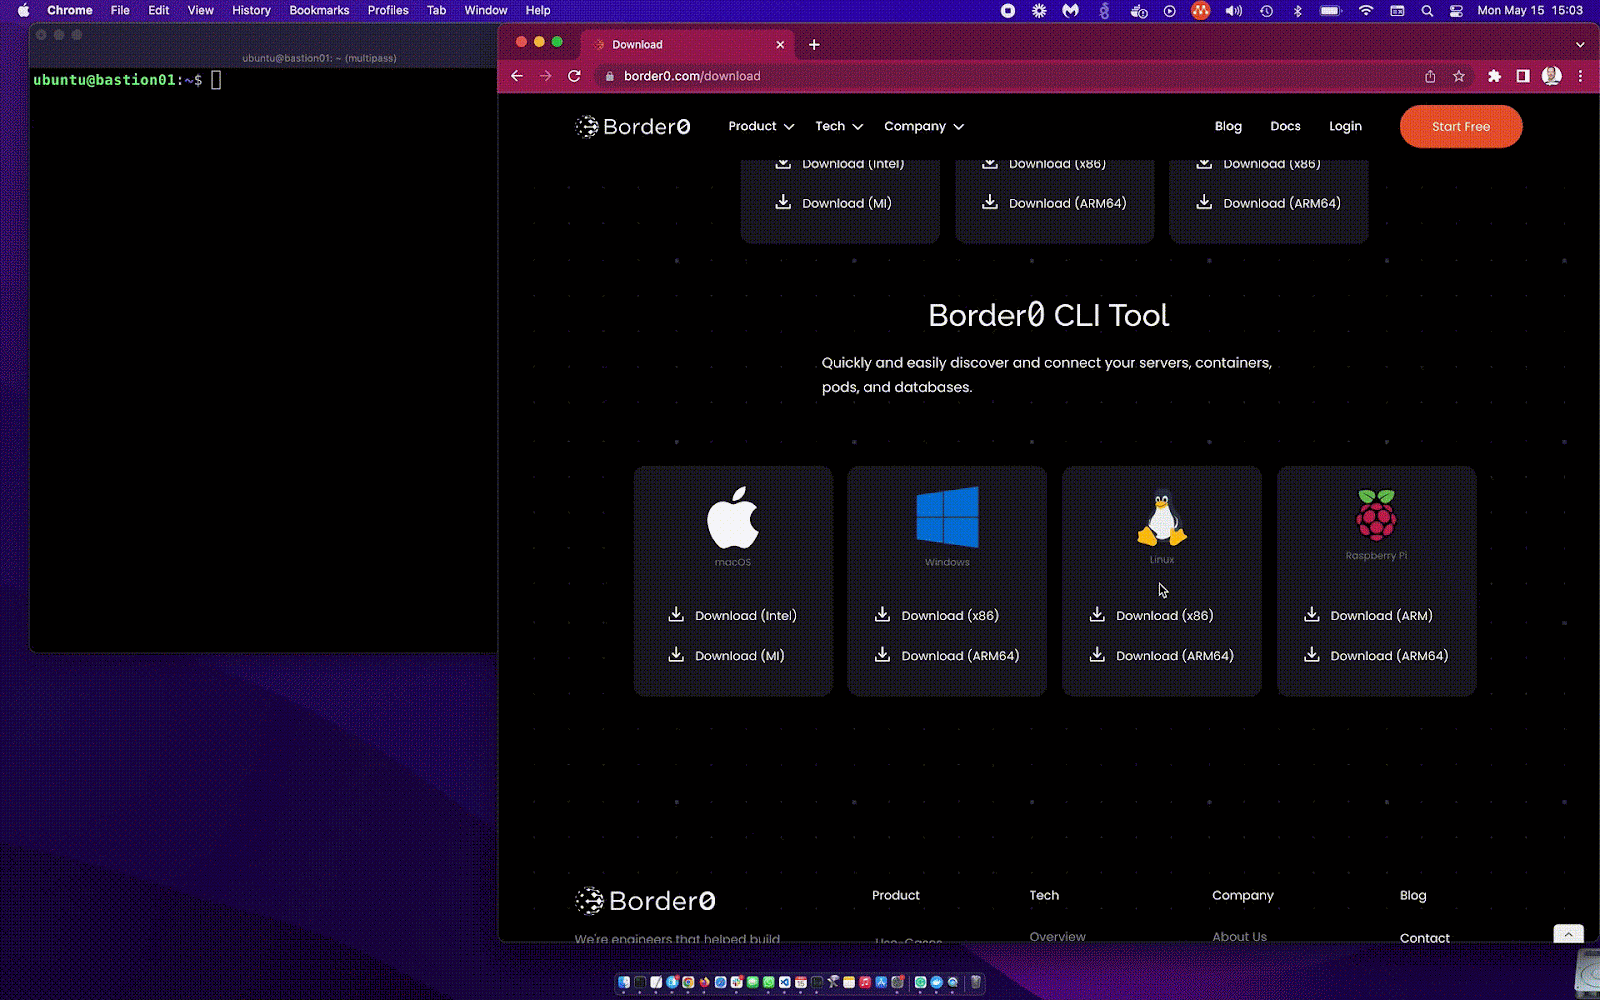Screen dimensions: 1600x1000
Task: Open the Trash in the Dock
Action: pyautogui.click(x=976, y=982)
